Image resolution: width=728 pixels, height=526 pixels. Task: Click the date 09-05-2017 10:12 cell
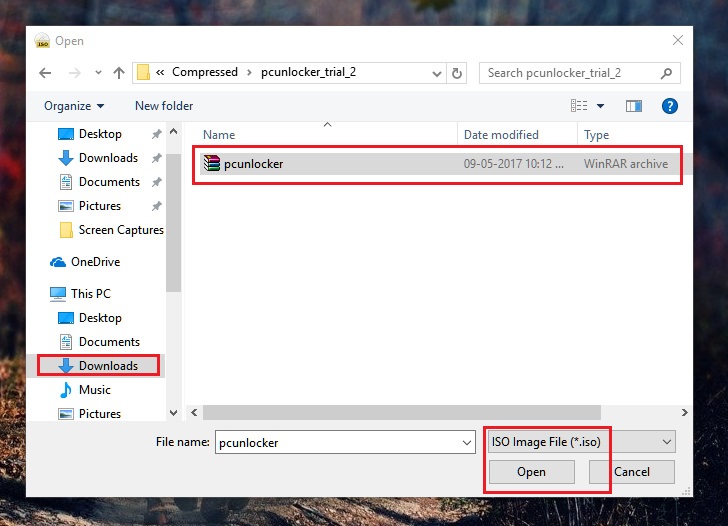pos(514,164)
